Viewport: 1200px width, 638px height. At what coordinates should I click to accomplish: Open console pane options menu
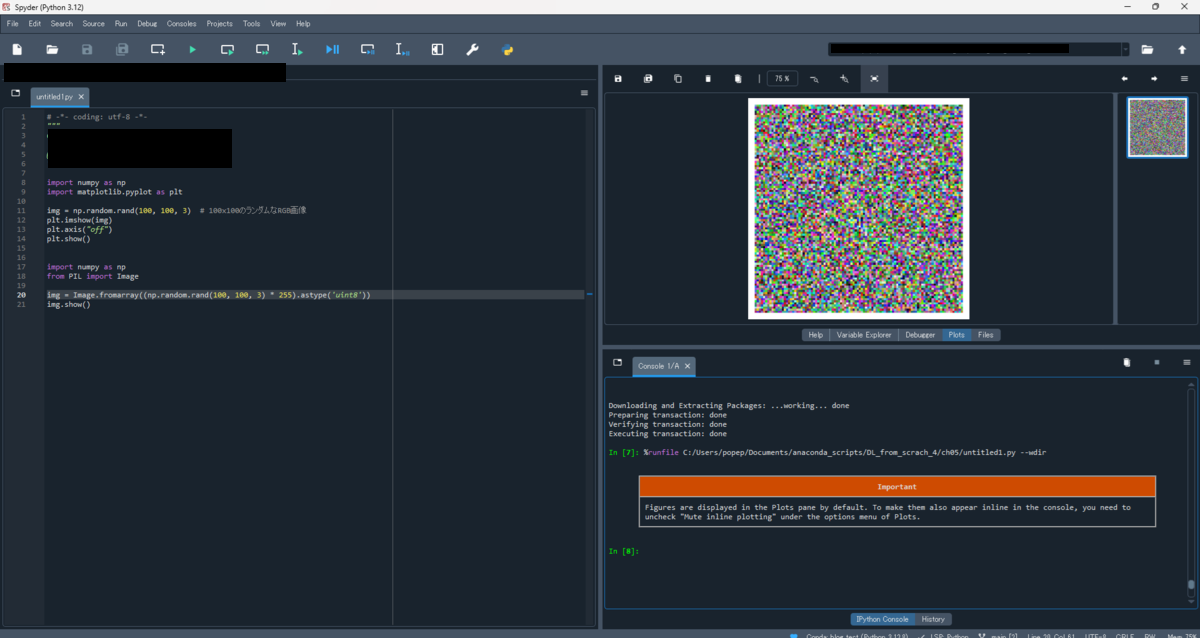point(1186,362)
